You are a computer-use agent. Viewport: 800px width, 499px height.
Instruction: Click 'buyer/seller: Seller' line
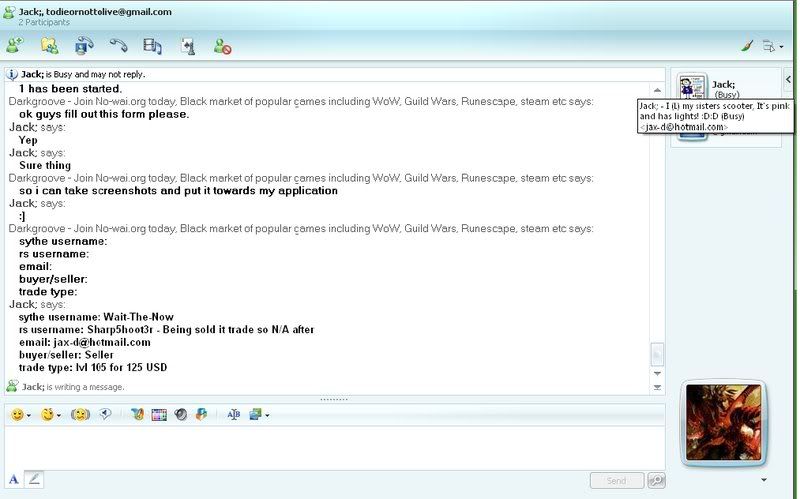pyautogui.click(x=66, y=355)
